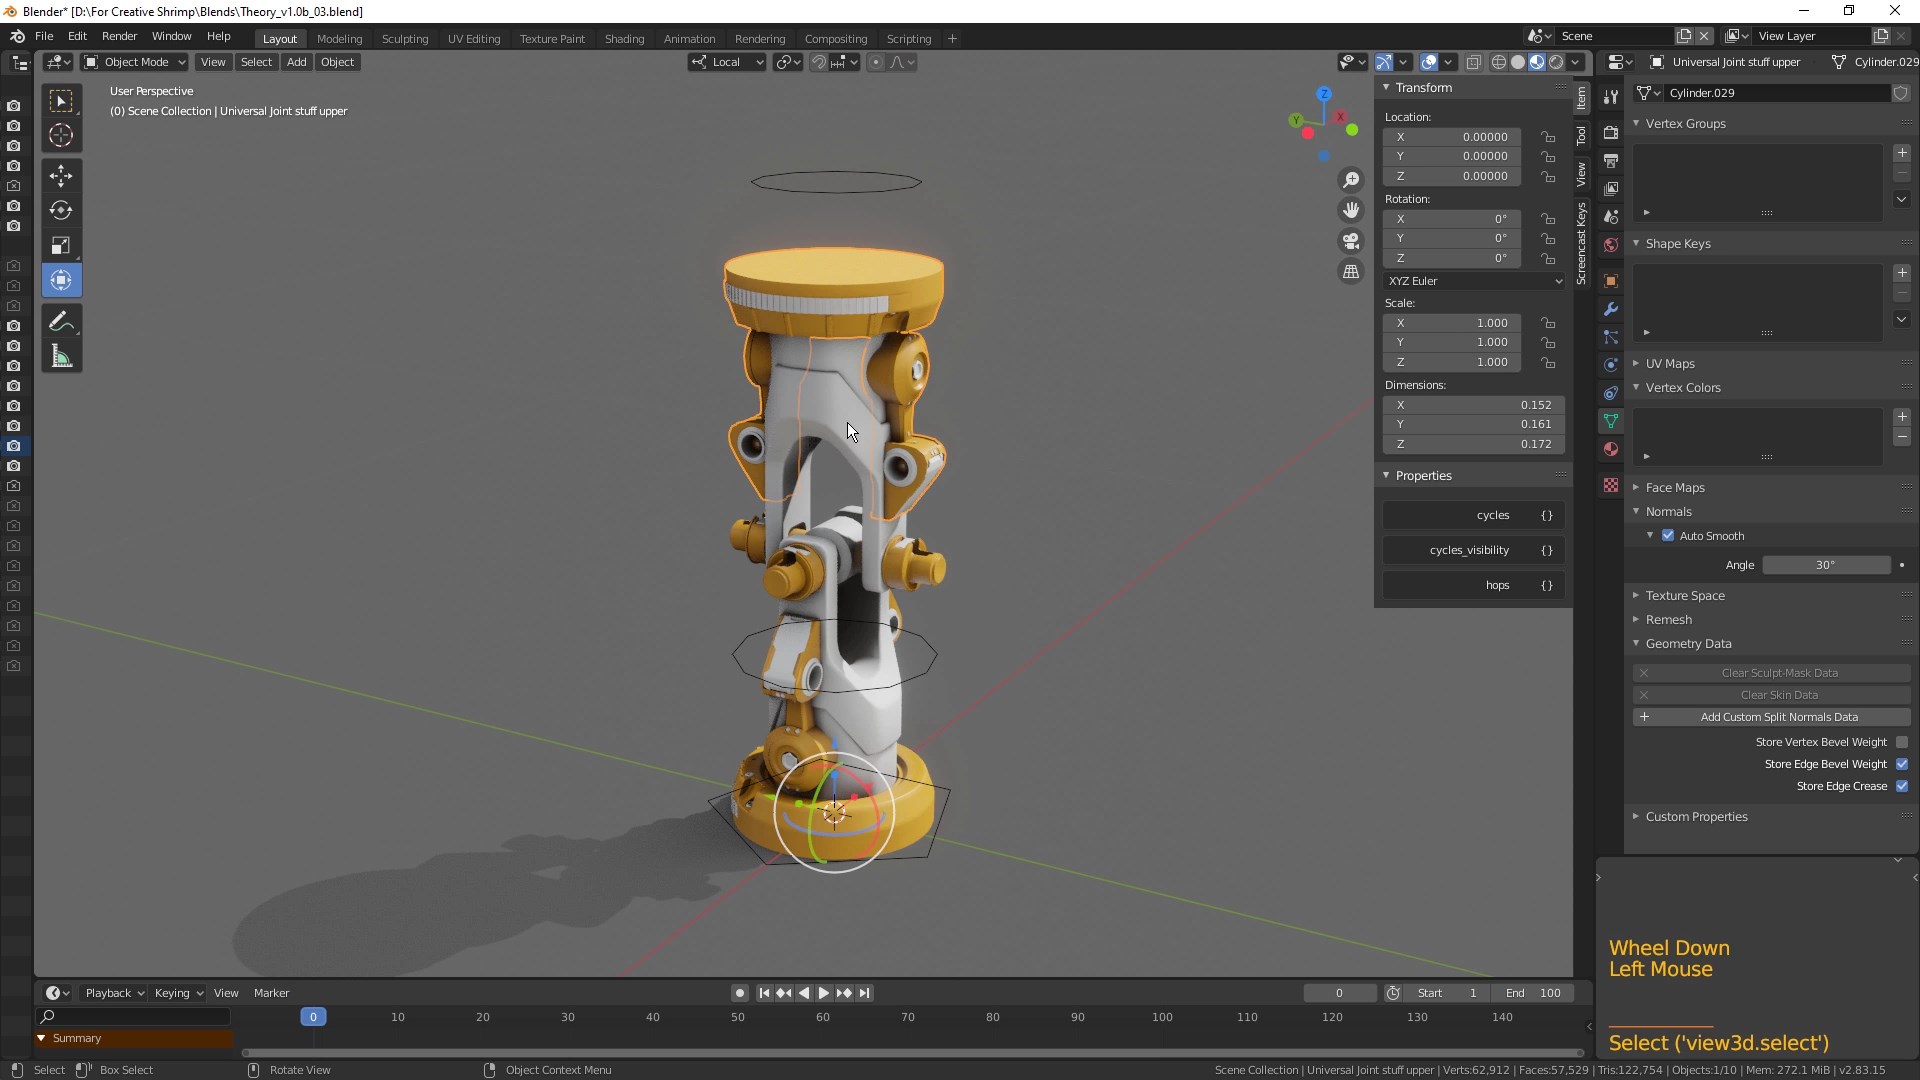Toggle camera view button in viewport
Viewport: 1920px width, 1080px height.
click(1351, 241)
